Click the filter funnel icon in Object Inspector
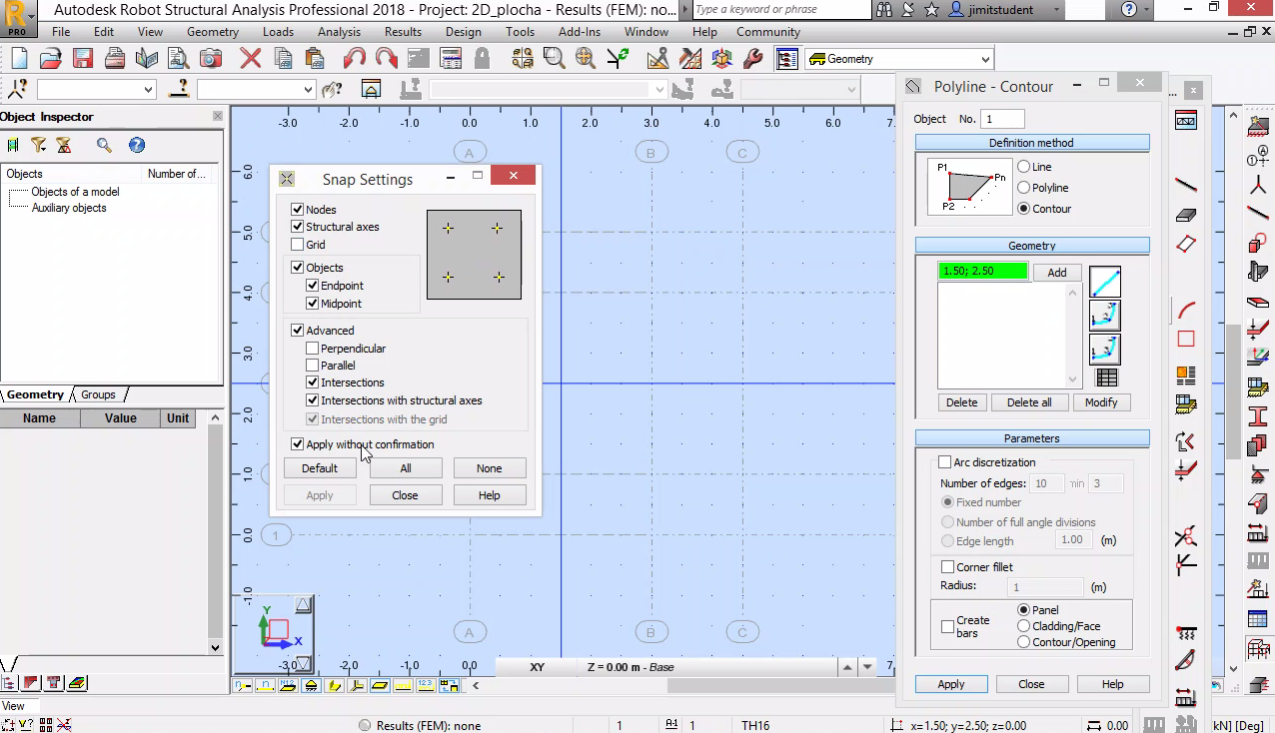Viewport: 1275px width, 733px height. tap(38, 145)
